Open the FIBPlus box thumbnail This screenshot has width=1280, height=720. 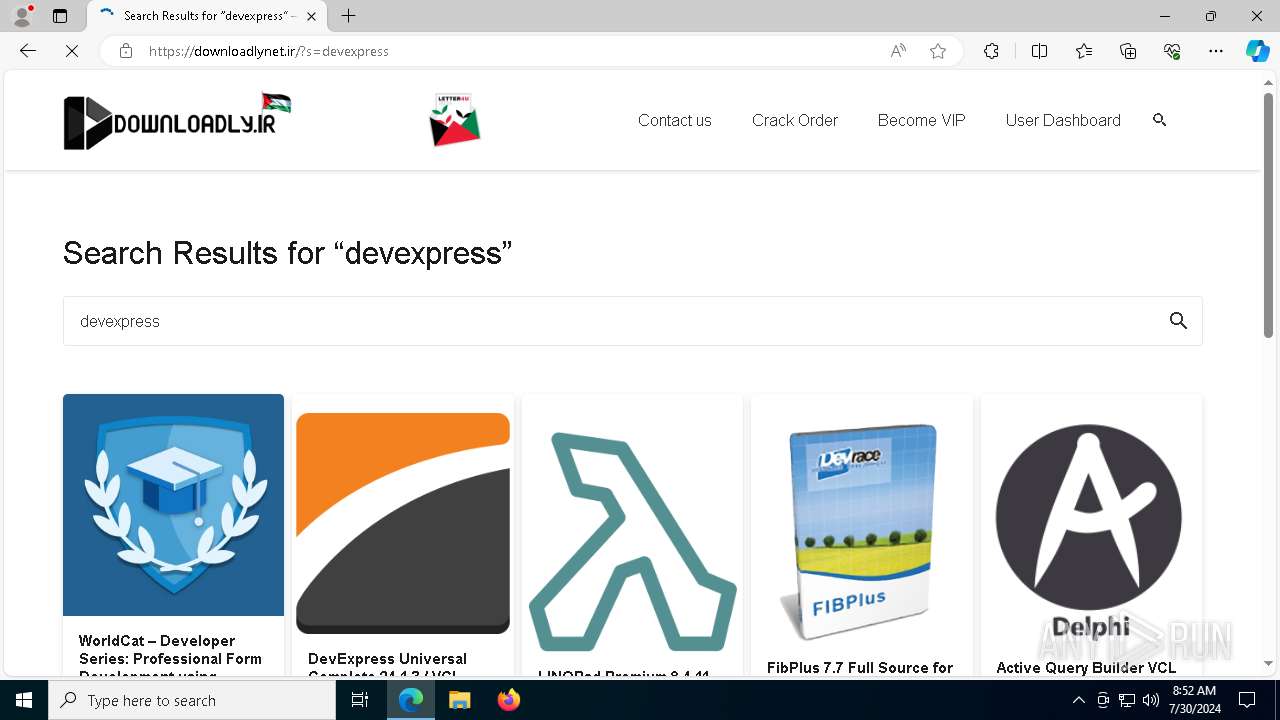(861, 532)
